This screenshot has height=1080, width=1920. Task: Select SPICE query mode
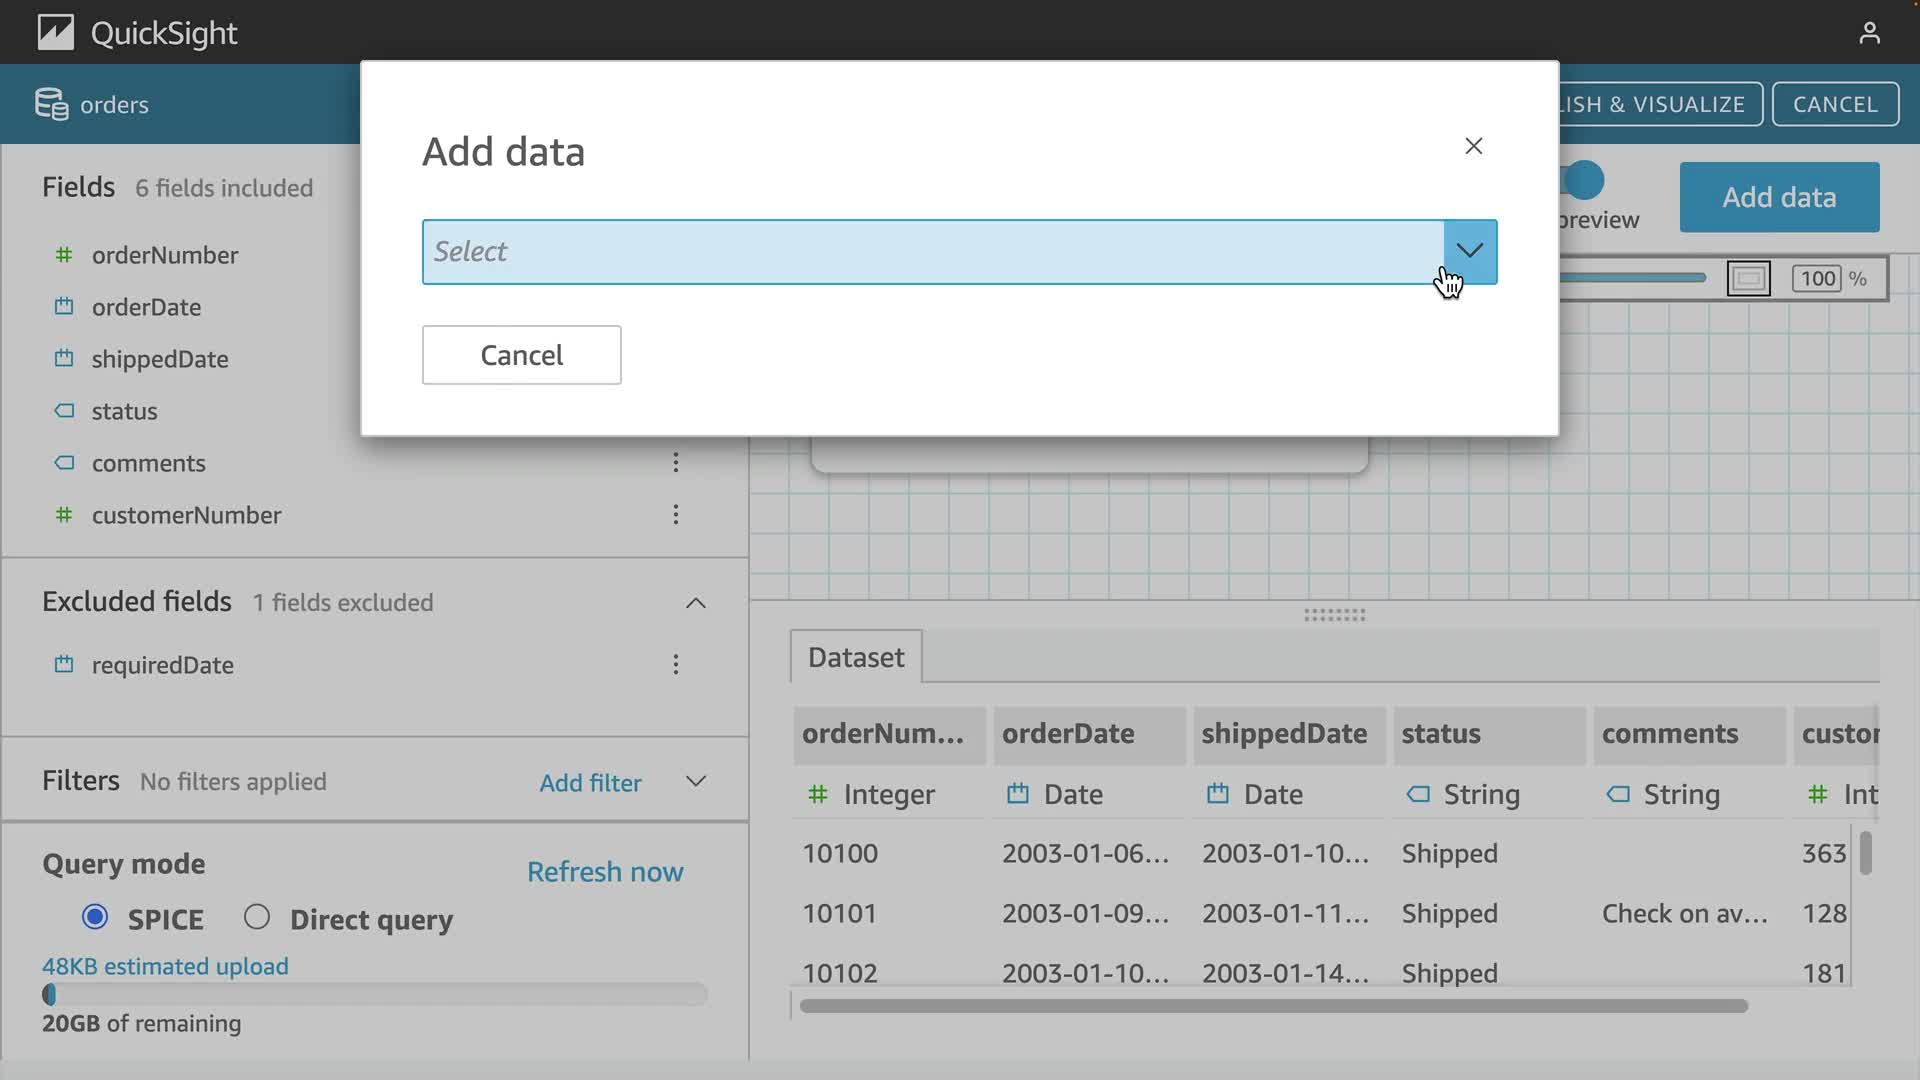95,917
